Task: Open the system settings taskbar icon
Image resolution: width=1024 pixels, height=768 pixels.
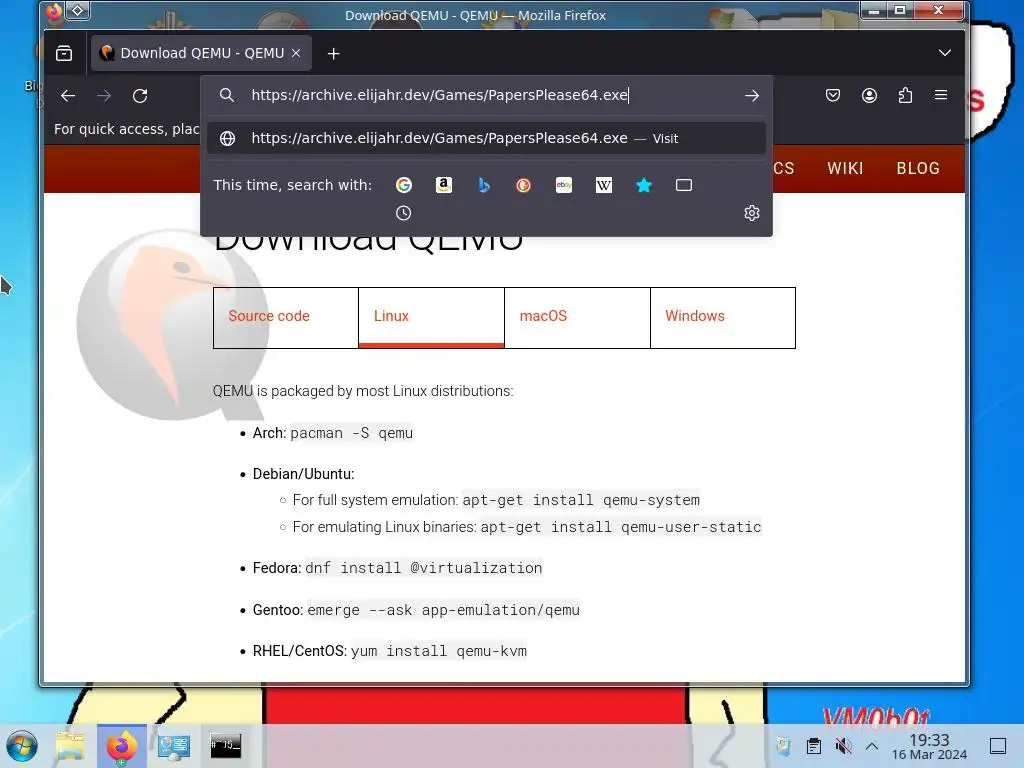Action: coord(174,746)
